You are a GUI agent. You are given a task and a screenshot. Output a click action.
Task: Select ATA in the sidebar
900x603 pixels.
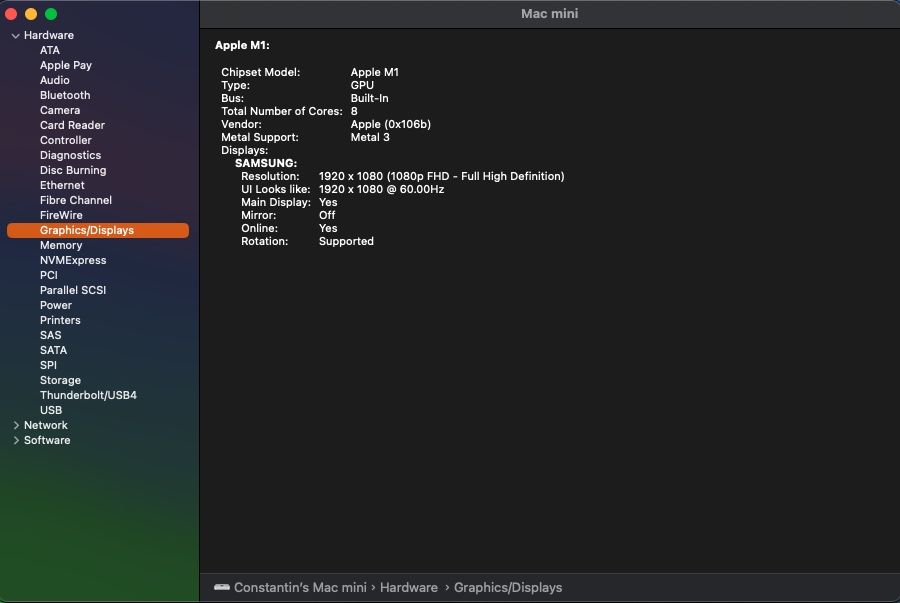[x=50, y=50]
